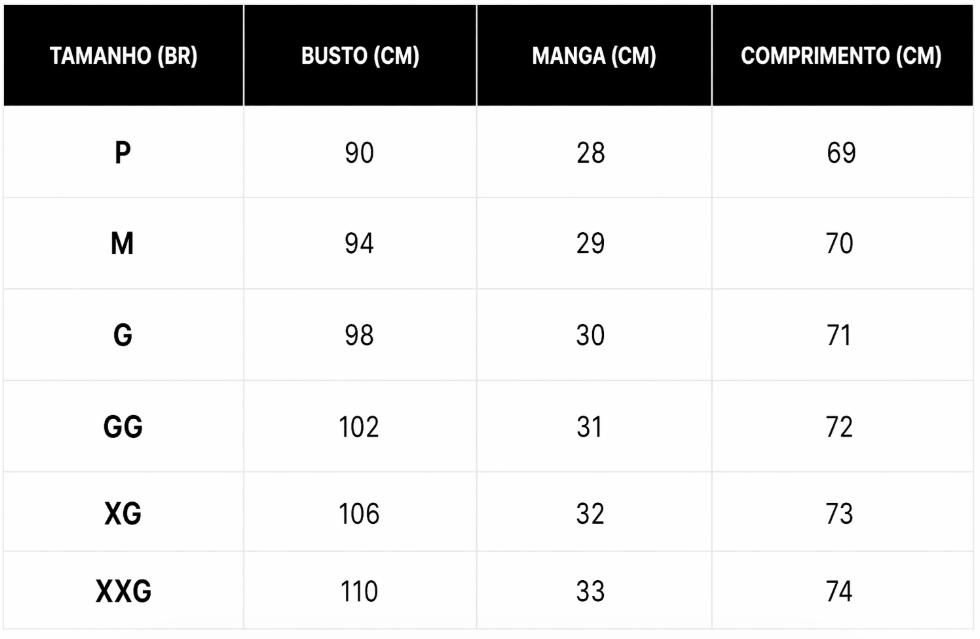Click the MANGA (CM) column header

click(x=593, y=57)
